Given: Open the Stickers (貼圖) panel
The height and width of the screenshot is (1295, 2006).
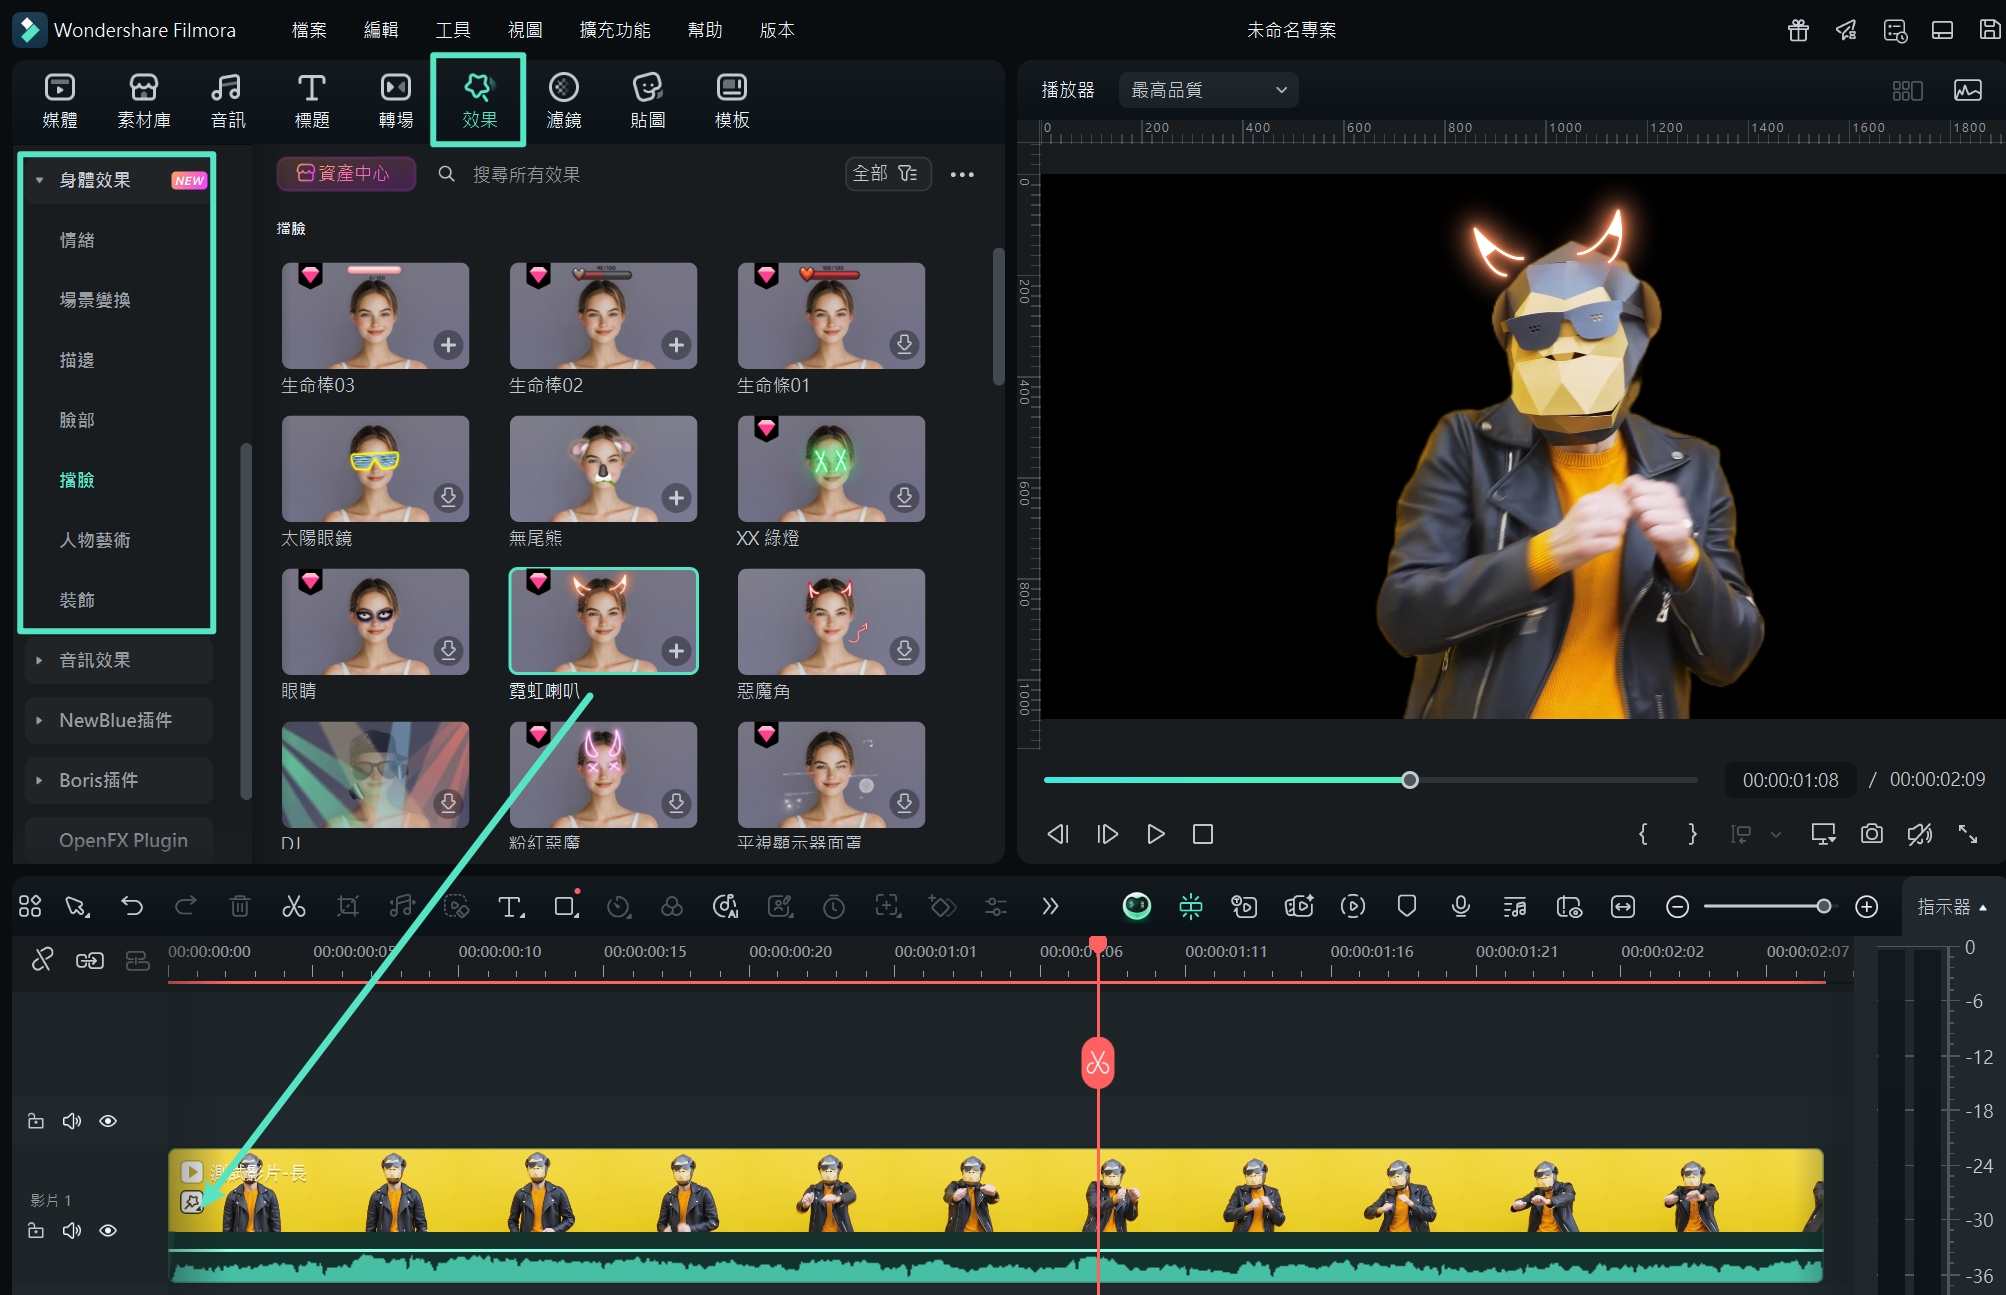Looking at the screenshot, I should click(647, 100).
